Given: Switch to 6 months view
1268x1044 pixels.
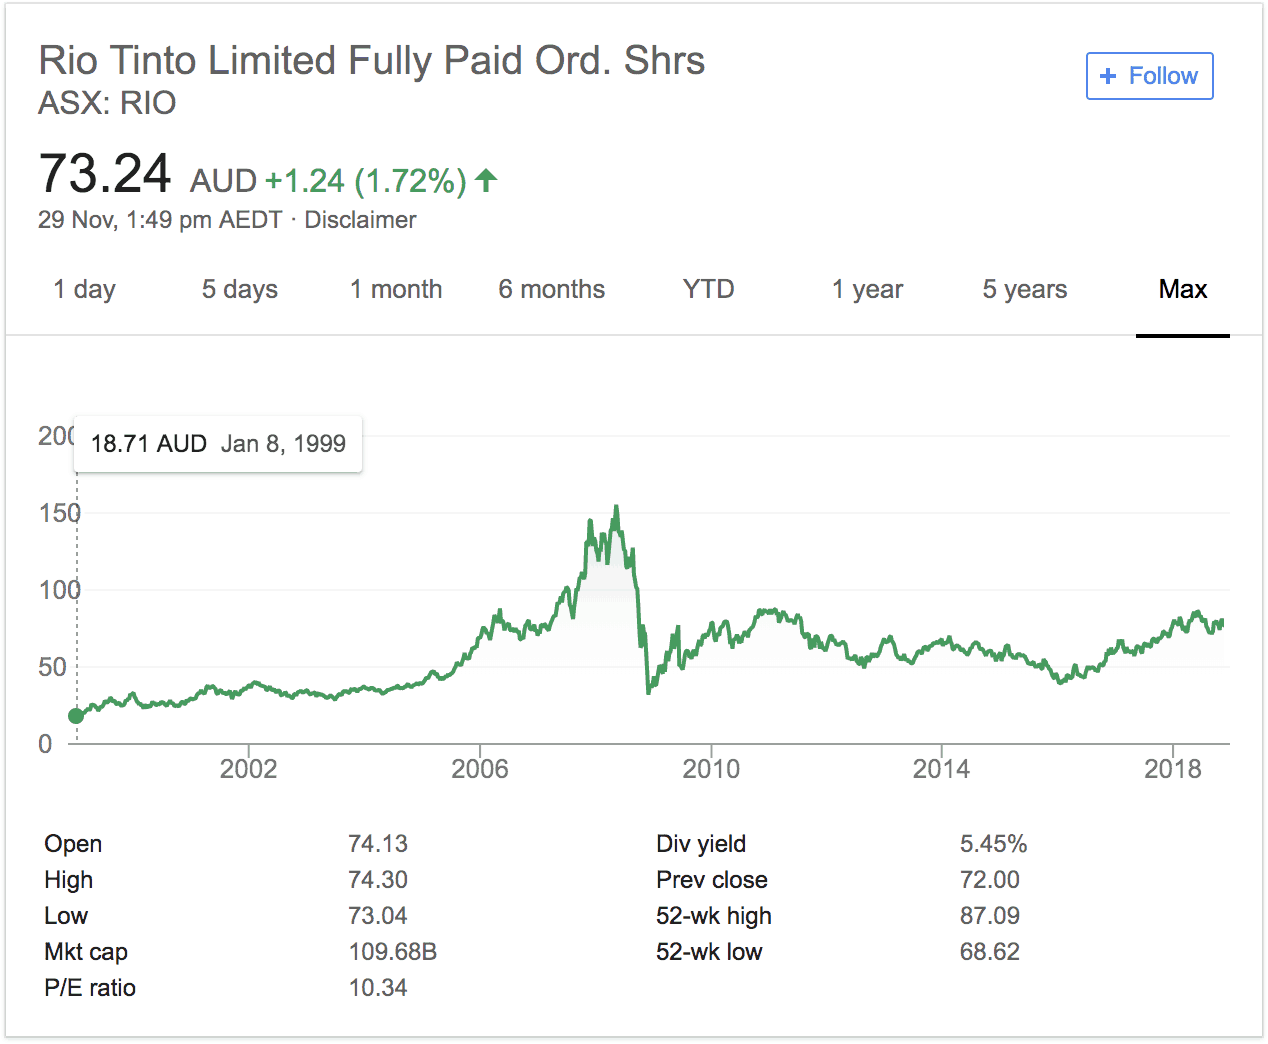Looking at the screenshot, I should coord(551,289).
